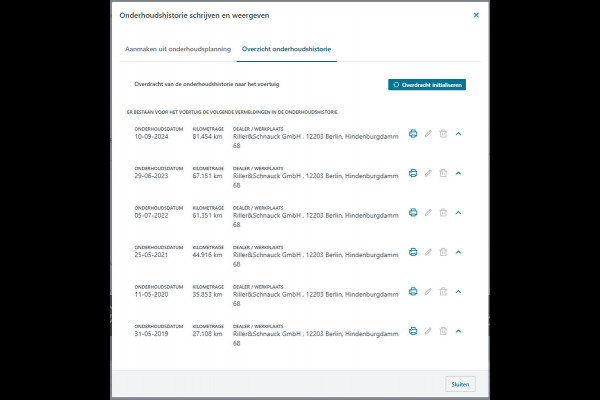600x400 pixels.
Task: Collapse the 29-06-2023 entry details
Action: (x=458, y=173)
